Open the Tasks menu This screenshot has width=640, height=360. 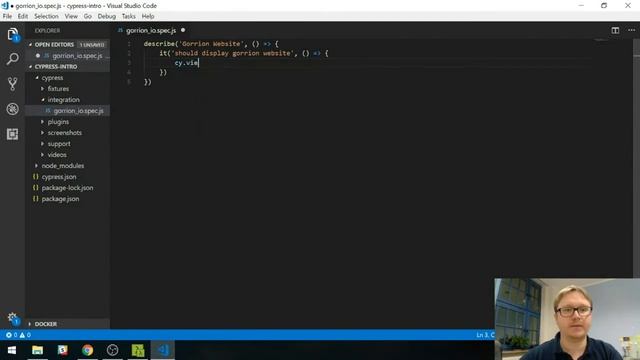129,16
